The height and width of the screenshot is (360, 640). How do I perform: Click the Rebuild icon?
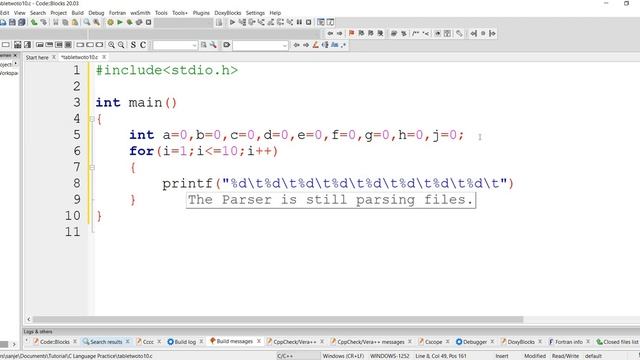139,22
